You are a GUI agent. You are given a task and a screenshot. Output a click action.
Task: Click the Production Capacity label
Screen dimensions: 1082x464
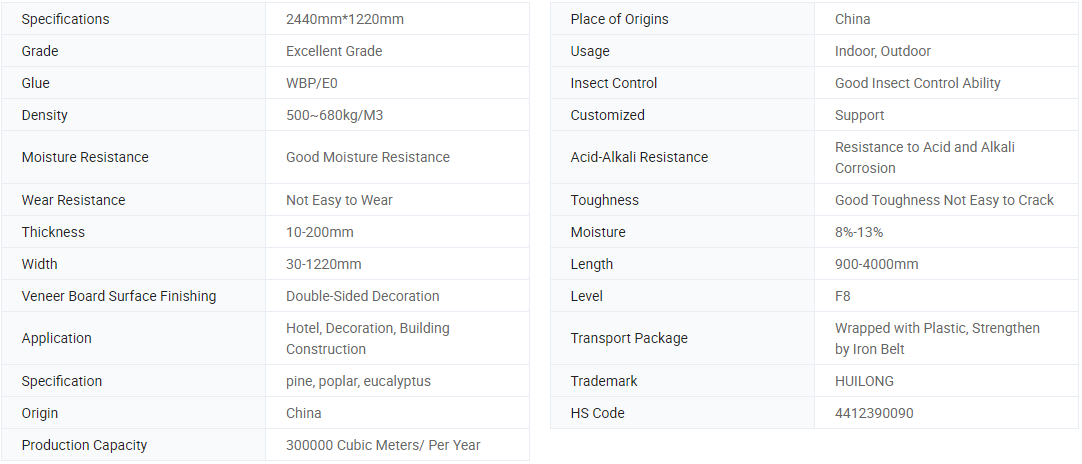point(84,445)
